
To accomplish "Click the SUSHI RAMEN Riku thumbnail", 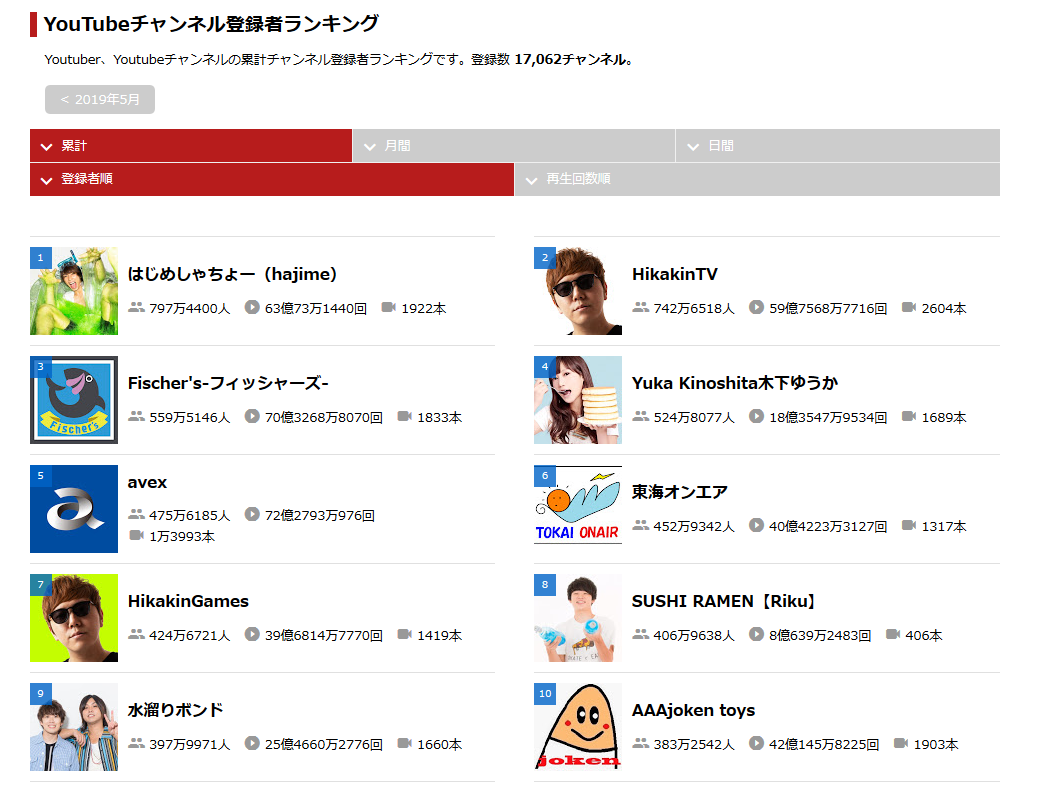I will (x=578, y=618).
